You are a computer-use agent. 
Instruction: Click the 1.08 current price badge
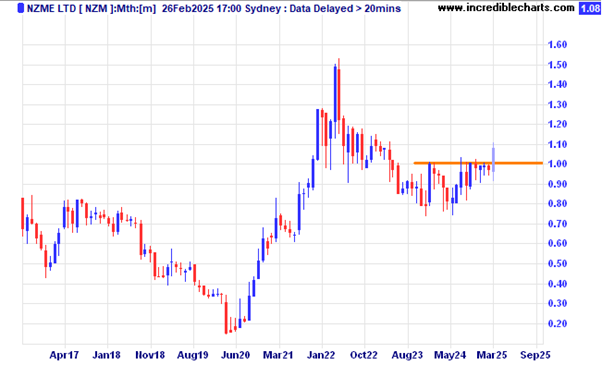coord(590,8)
